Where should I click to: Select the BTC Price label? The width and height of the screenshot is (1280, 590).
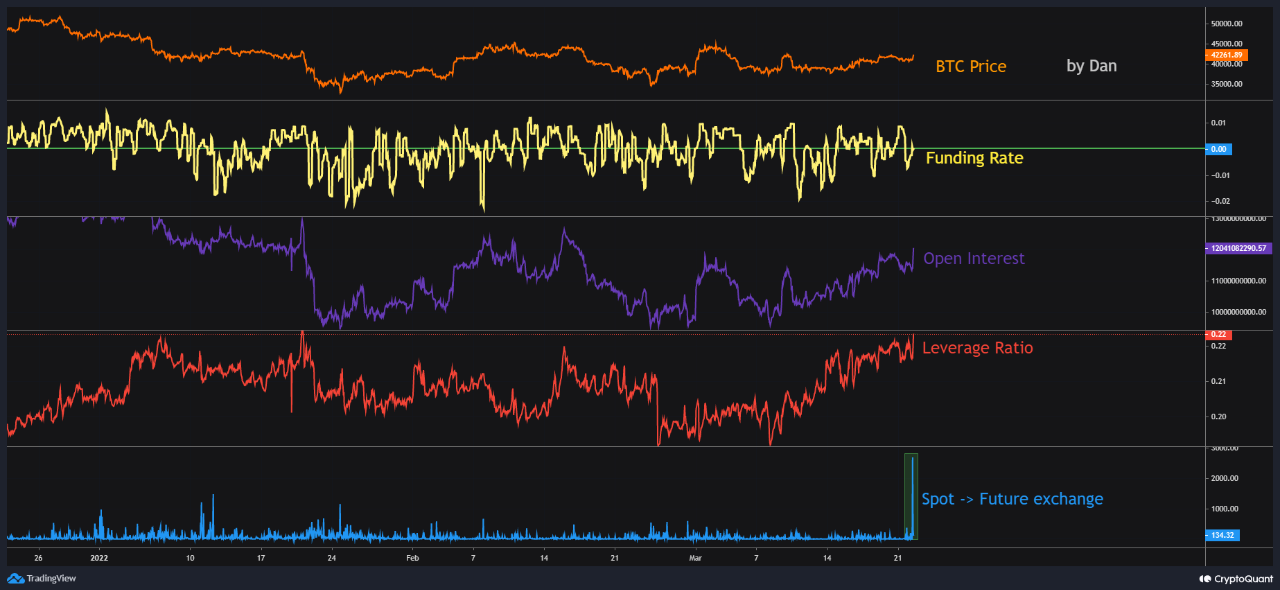coord(970,67)
